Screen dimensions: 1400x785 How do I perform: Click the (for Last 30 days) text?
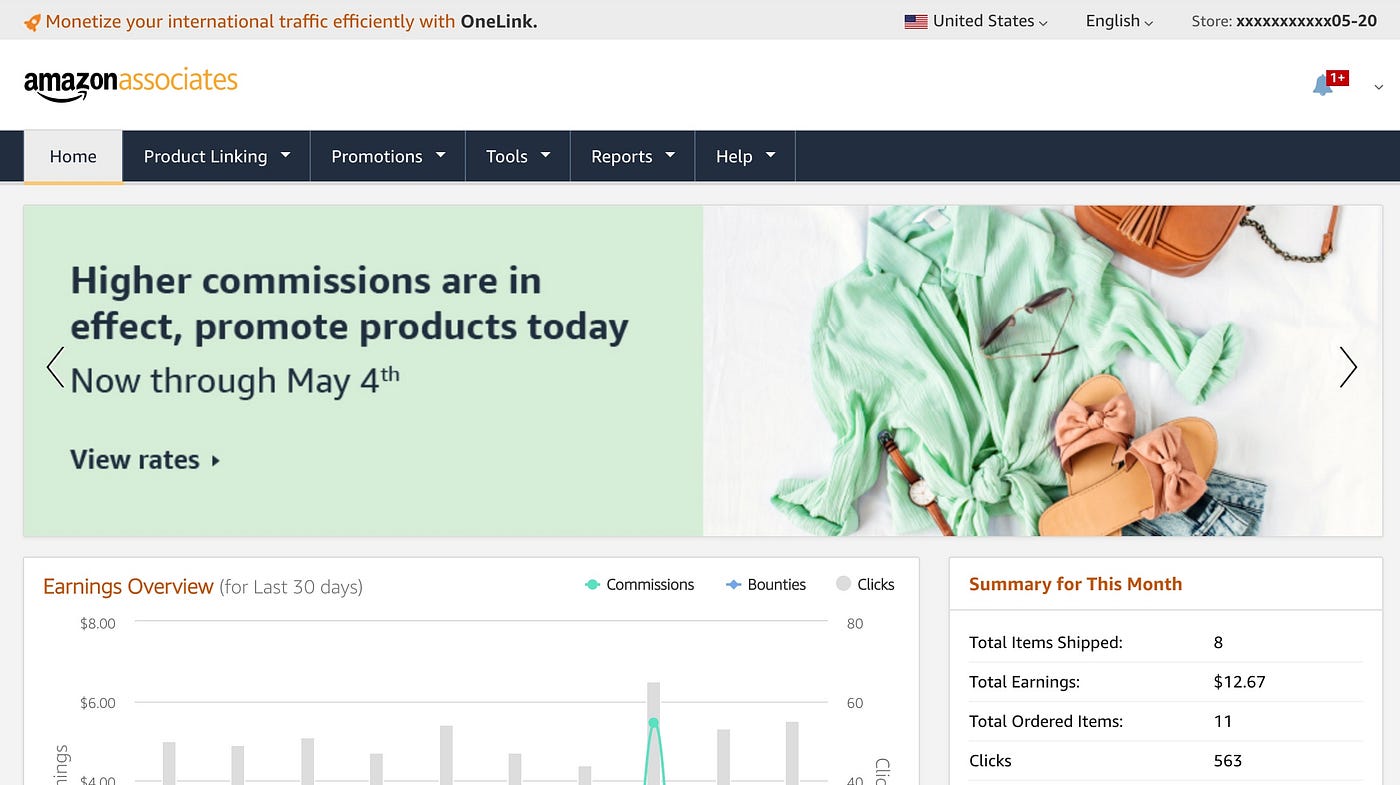tap(291, 587)
